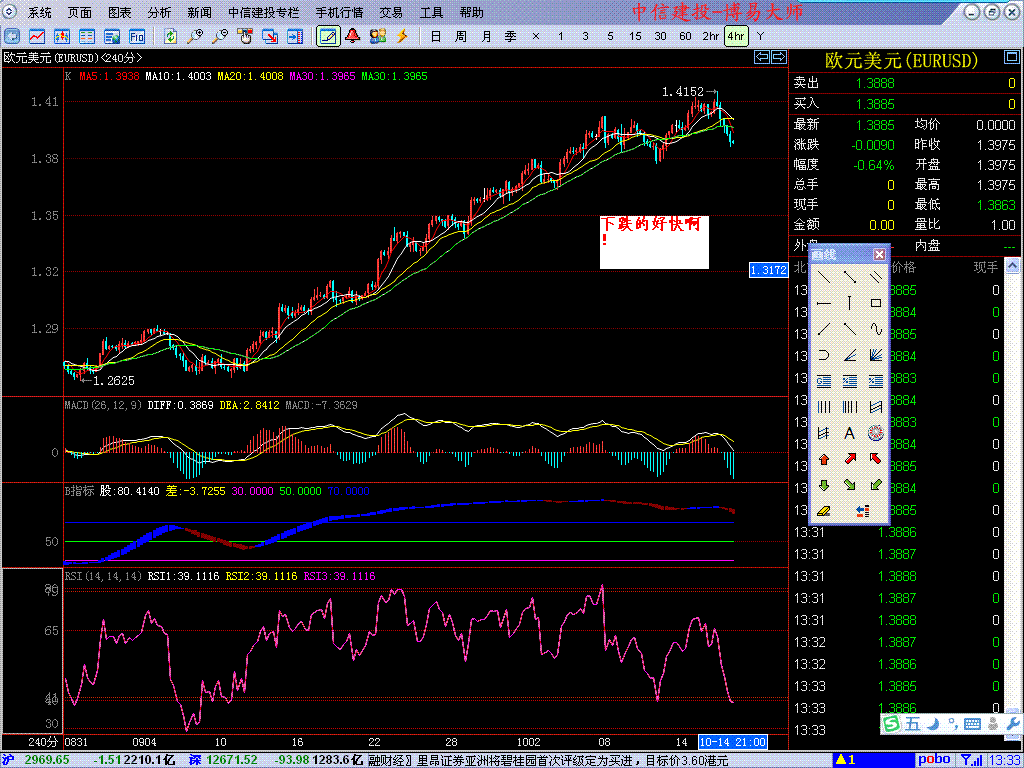Screen dimensions: 1024x768
Task: Select the text annotation (A) tool
Action: coord(850,433)
